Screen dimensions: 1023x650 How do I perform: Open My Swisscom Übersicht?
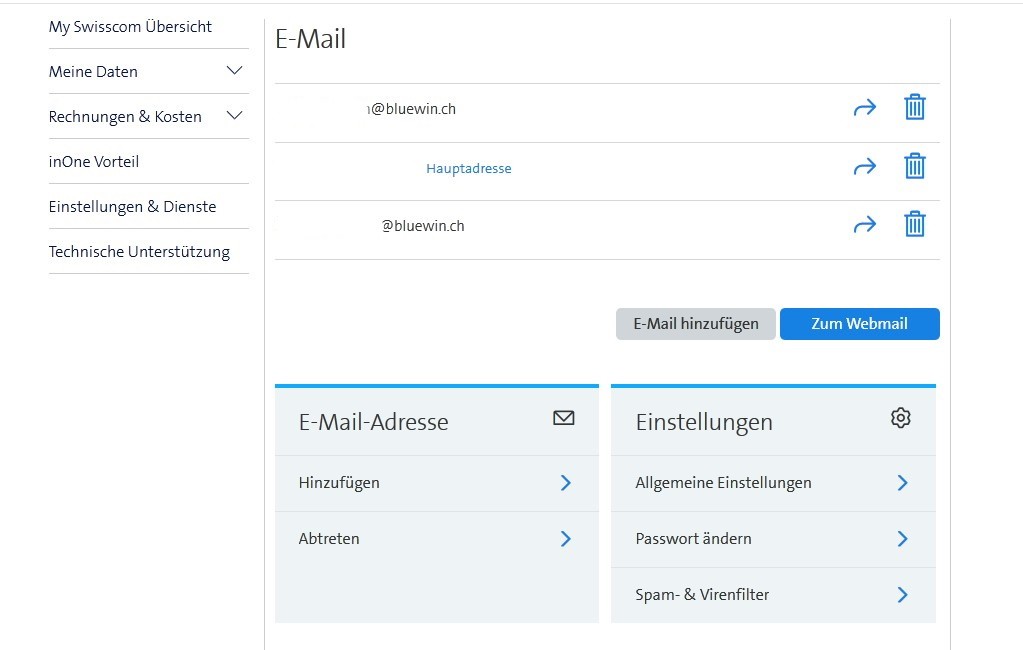[130, 26]
